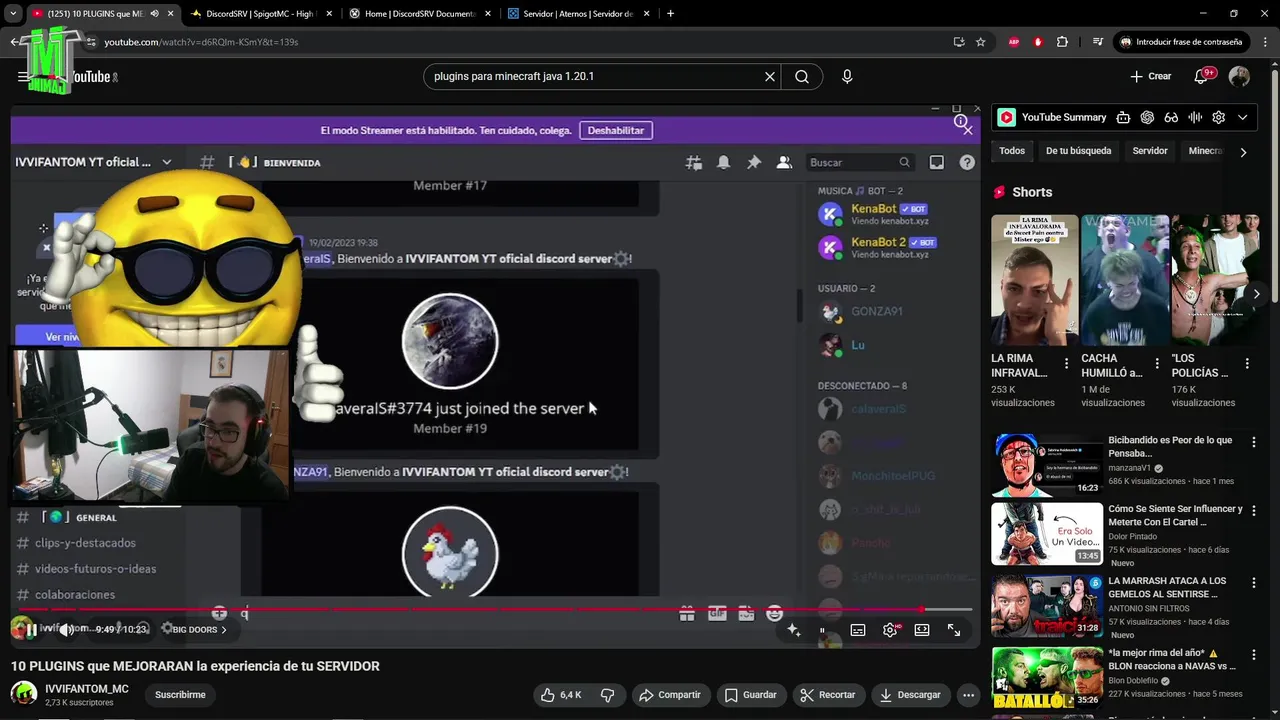Open the BATALLÓN rima del año thumbnail
This screenshot has height=720, width=1280.
pos(1047,677)
